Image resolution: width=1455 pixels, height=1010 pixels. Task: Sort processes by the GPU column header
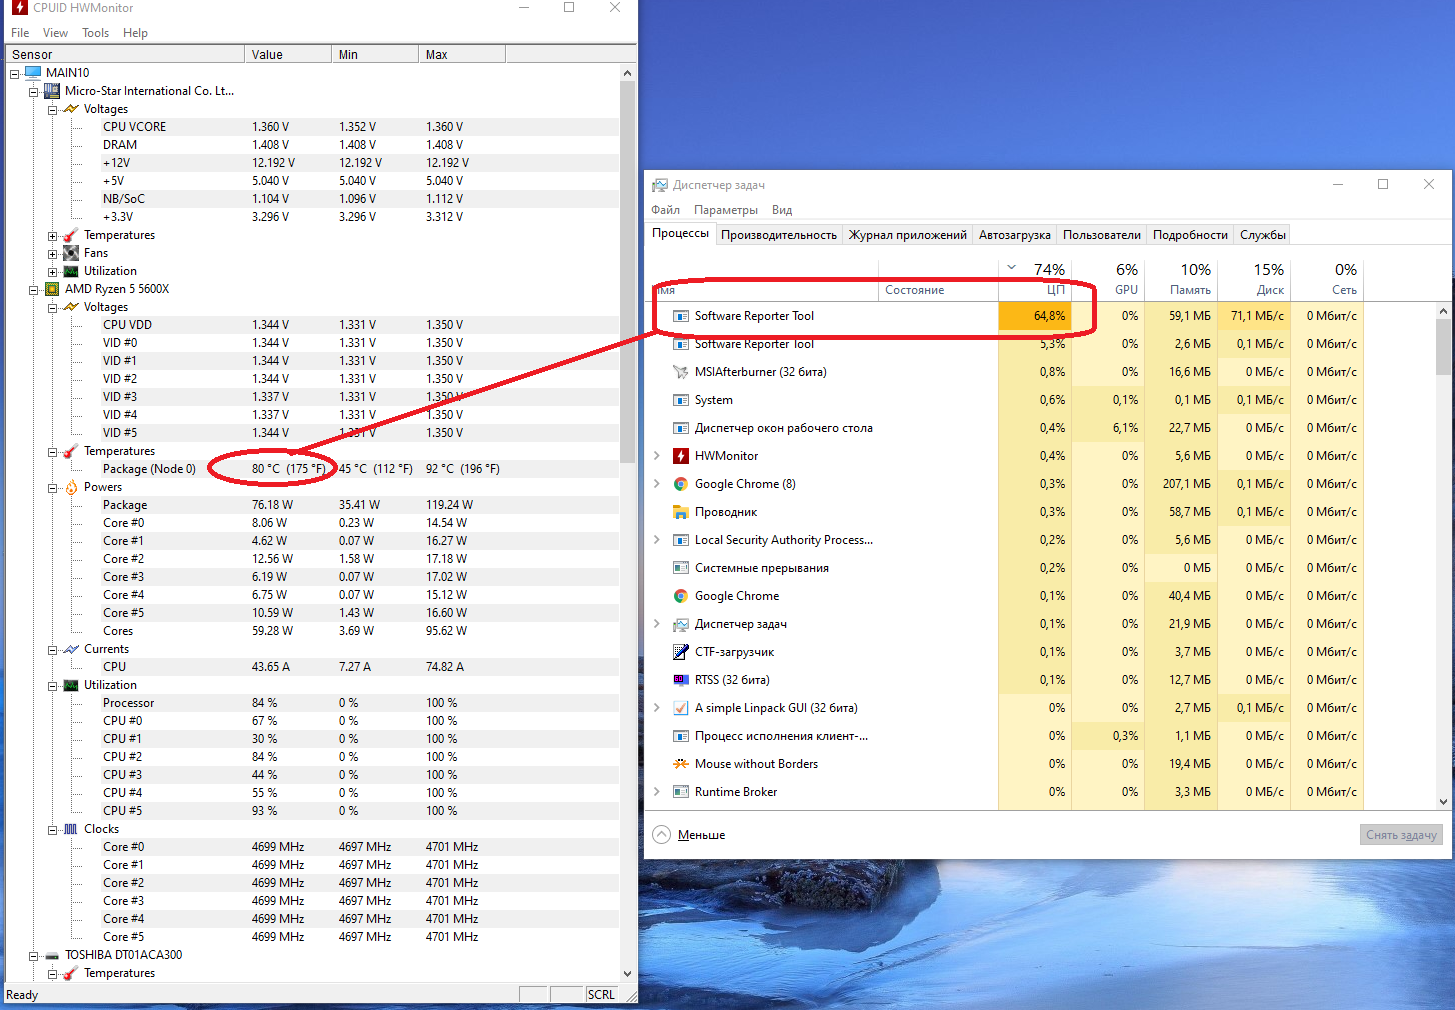[x=1108, y=280]
